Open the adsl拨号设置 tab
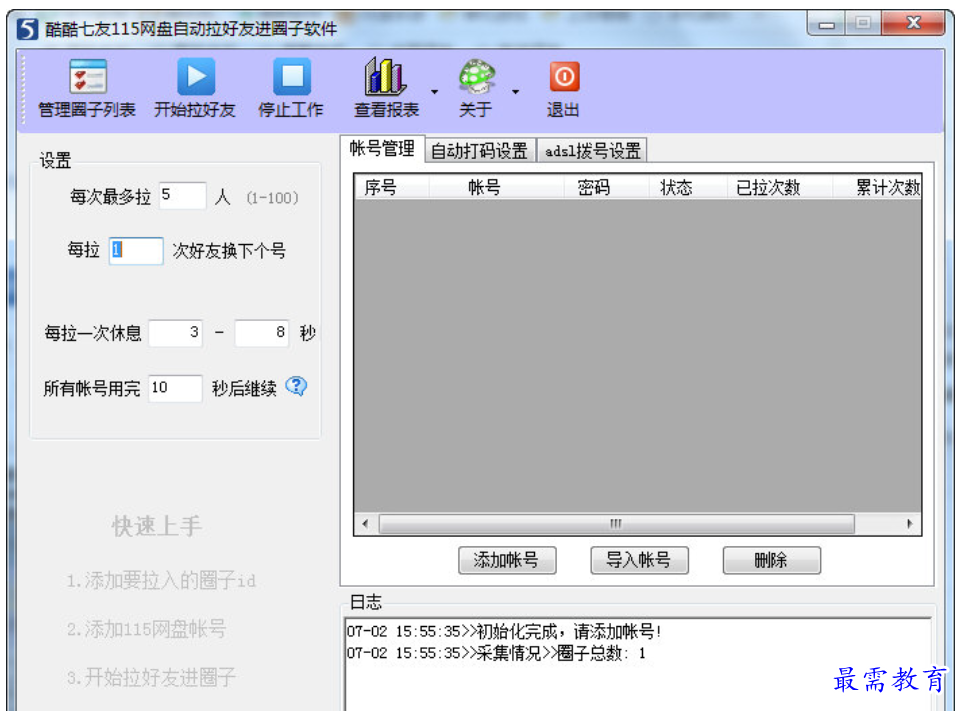 click(x=592, y=150)
